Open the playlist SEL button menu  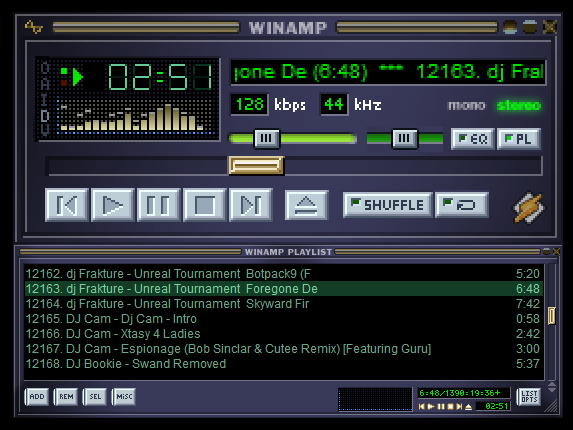click(x=95, y=397)
